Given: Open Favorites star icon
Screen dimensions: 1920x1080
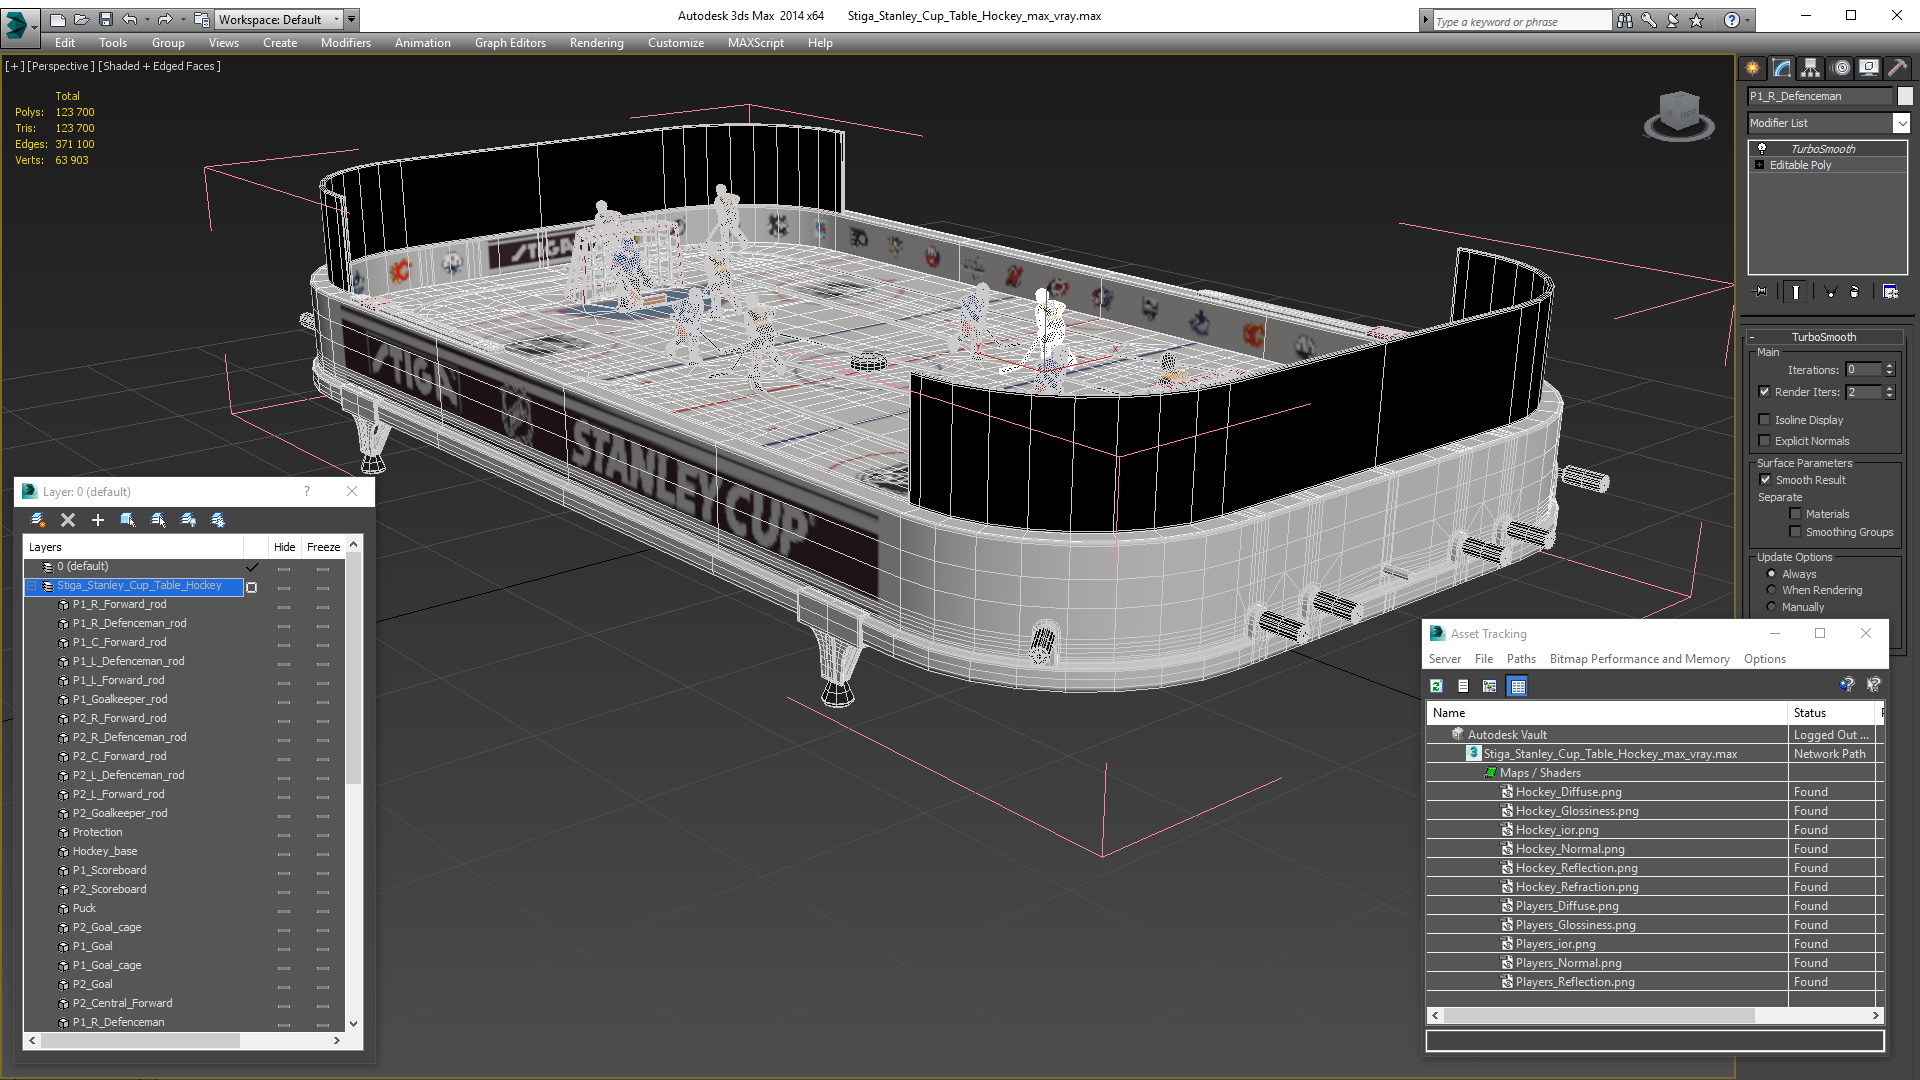Looking at the screenshot, I should coord(1697,20).
